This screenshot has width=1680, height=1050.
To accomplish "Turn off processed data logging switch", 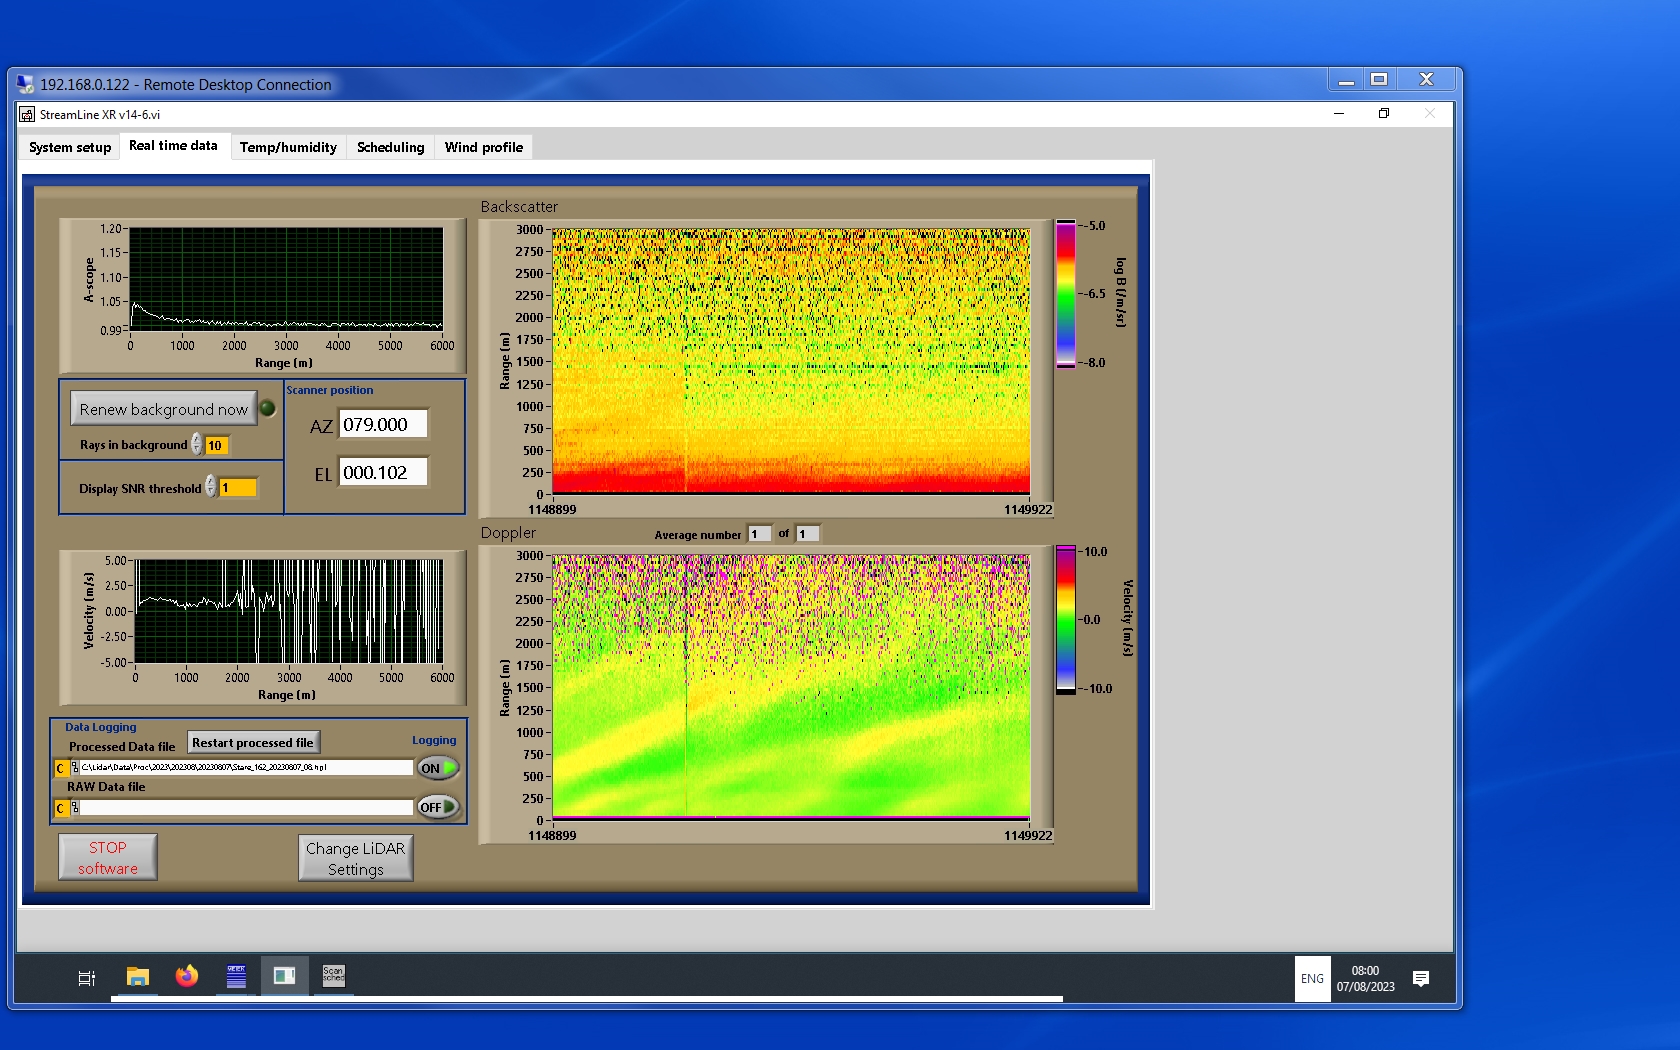I will tap(438, 768).
